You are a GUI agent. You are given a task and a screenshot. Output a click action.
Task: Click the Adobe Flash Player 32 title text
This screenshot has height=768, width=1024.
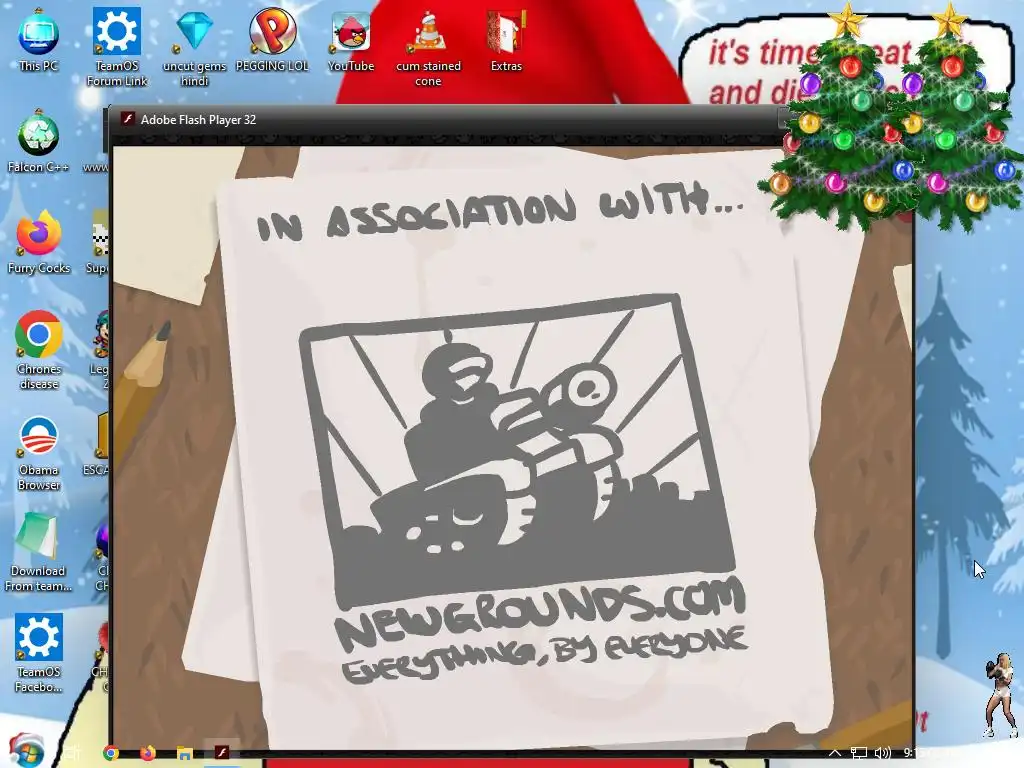199,120
